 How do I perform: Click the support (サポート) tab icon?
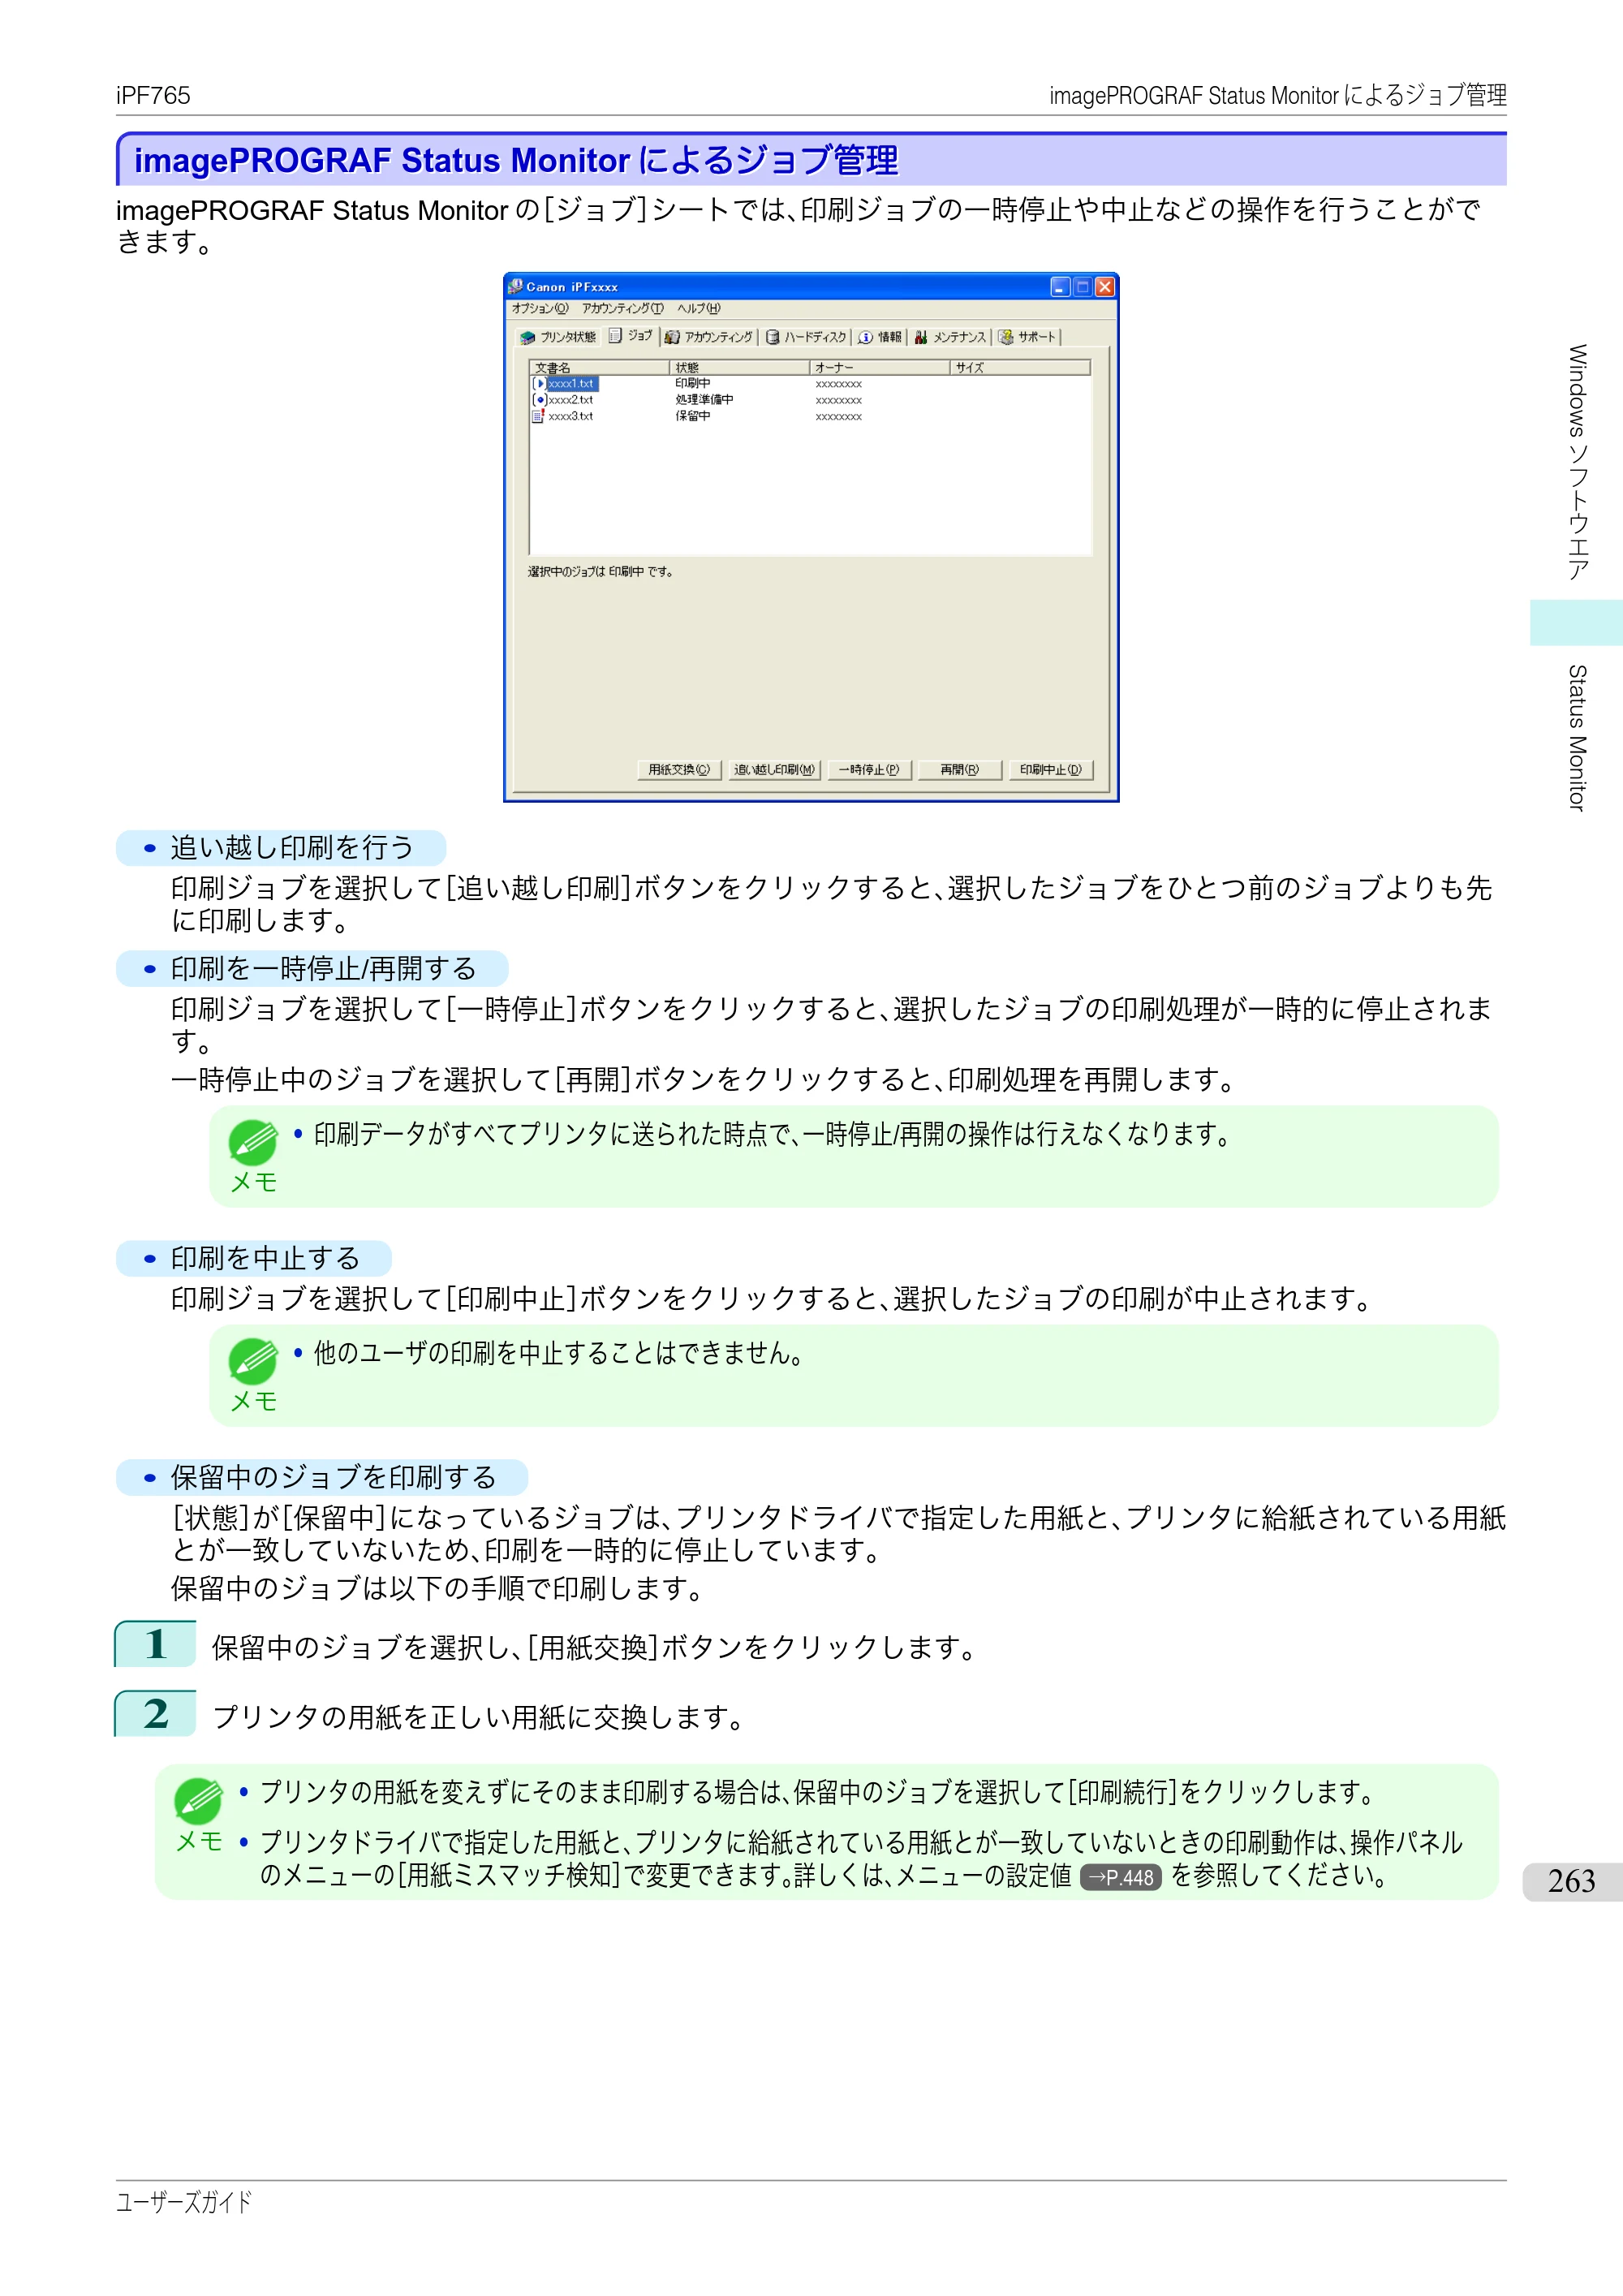pyautogui.click(x=1006, y=338)
